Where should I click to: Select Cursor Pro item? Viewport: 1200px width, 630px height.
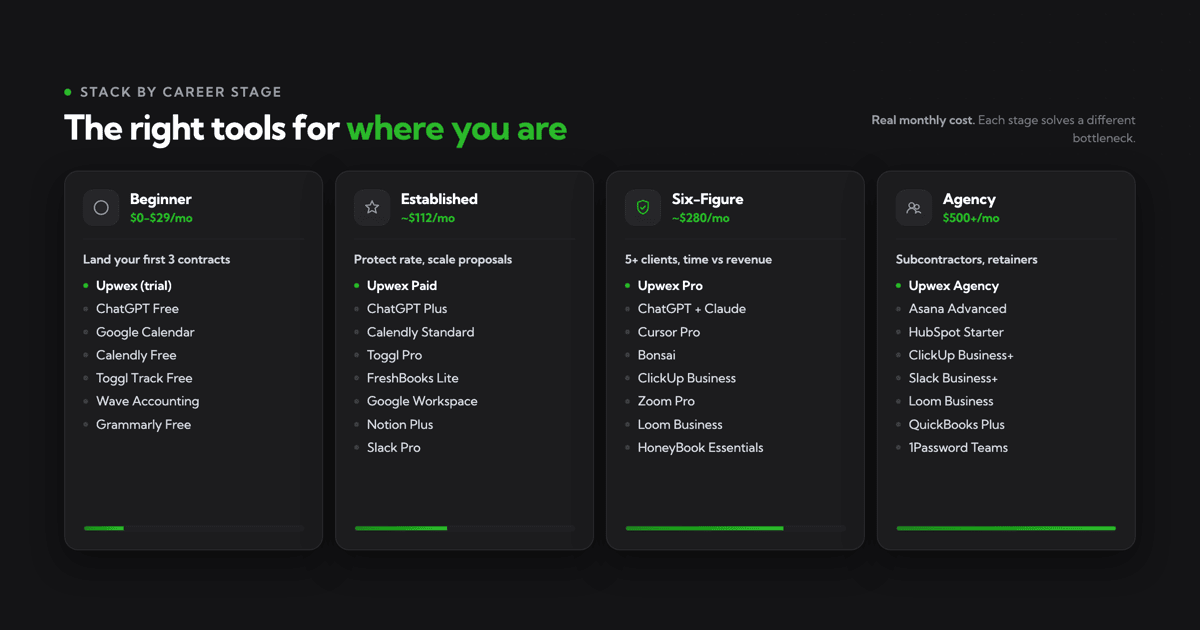coord(669,332)
